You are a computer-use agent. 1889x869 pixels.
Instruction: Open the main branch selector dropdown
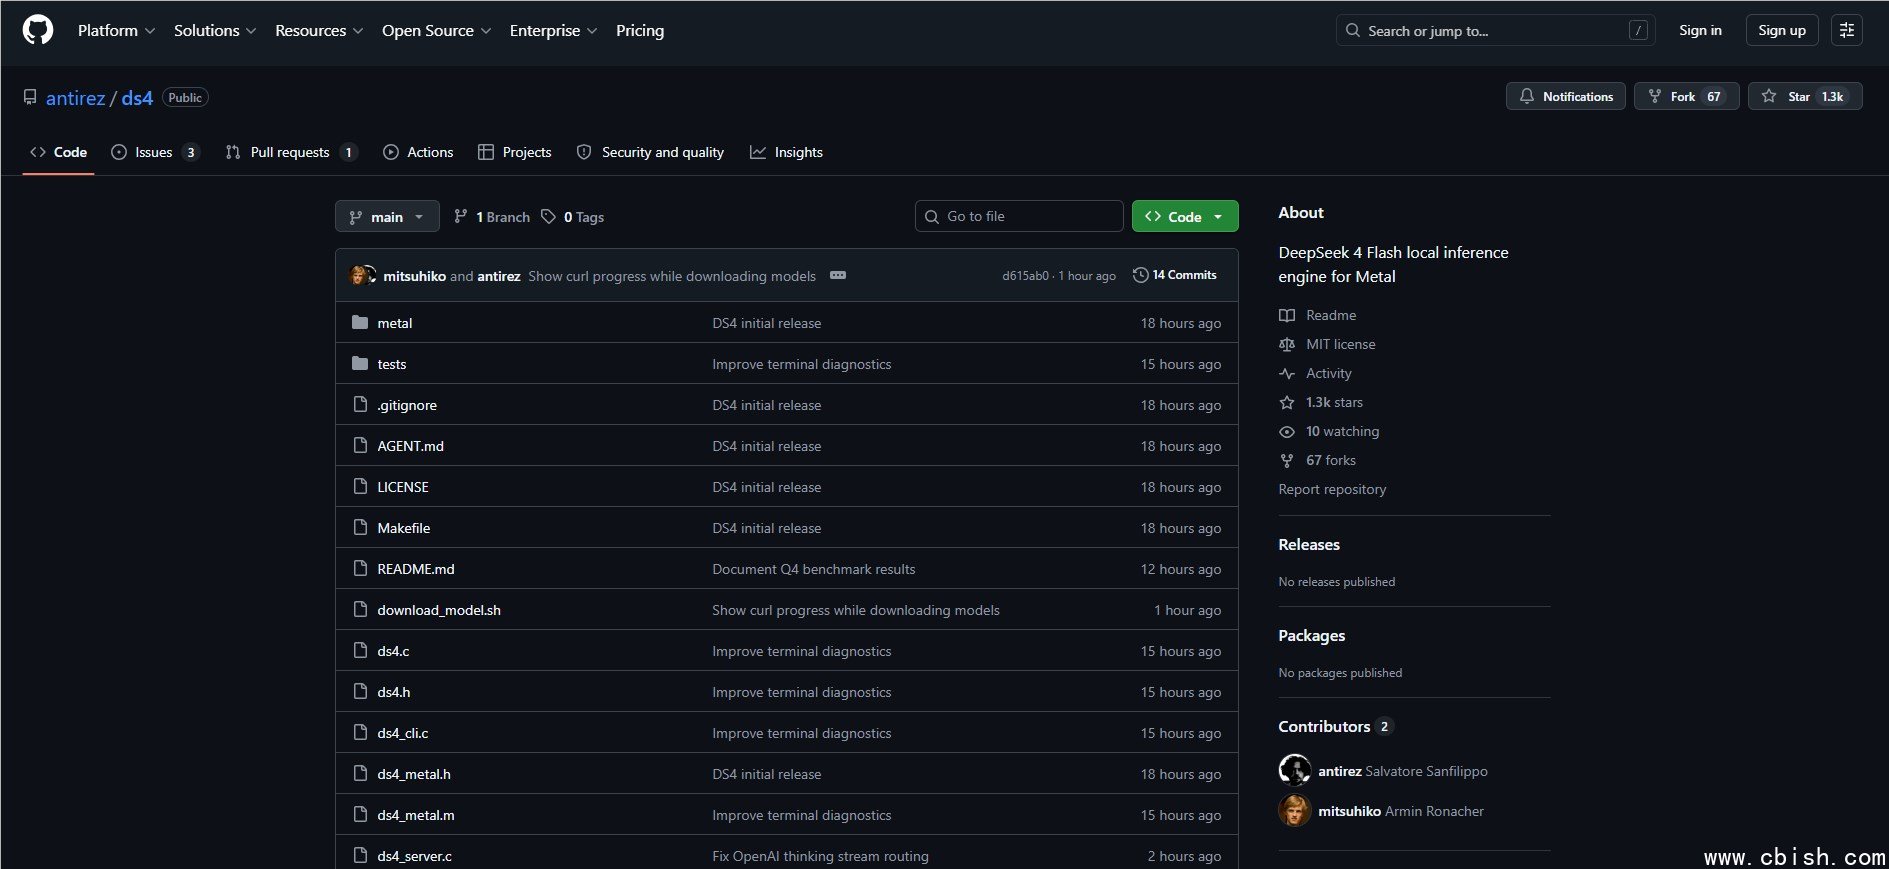click(x=387, y=216)
